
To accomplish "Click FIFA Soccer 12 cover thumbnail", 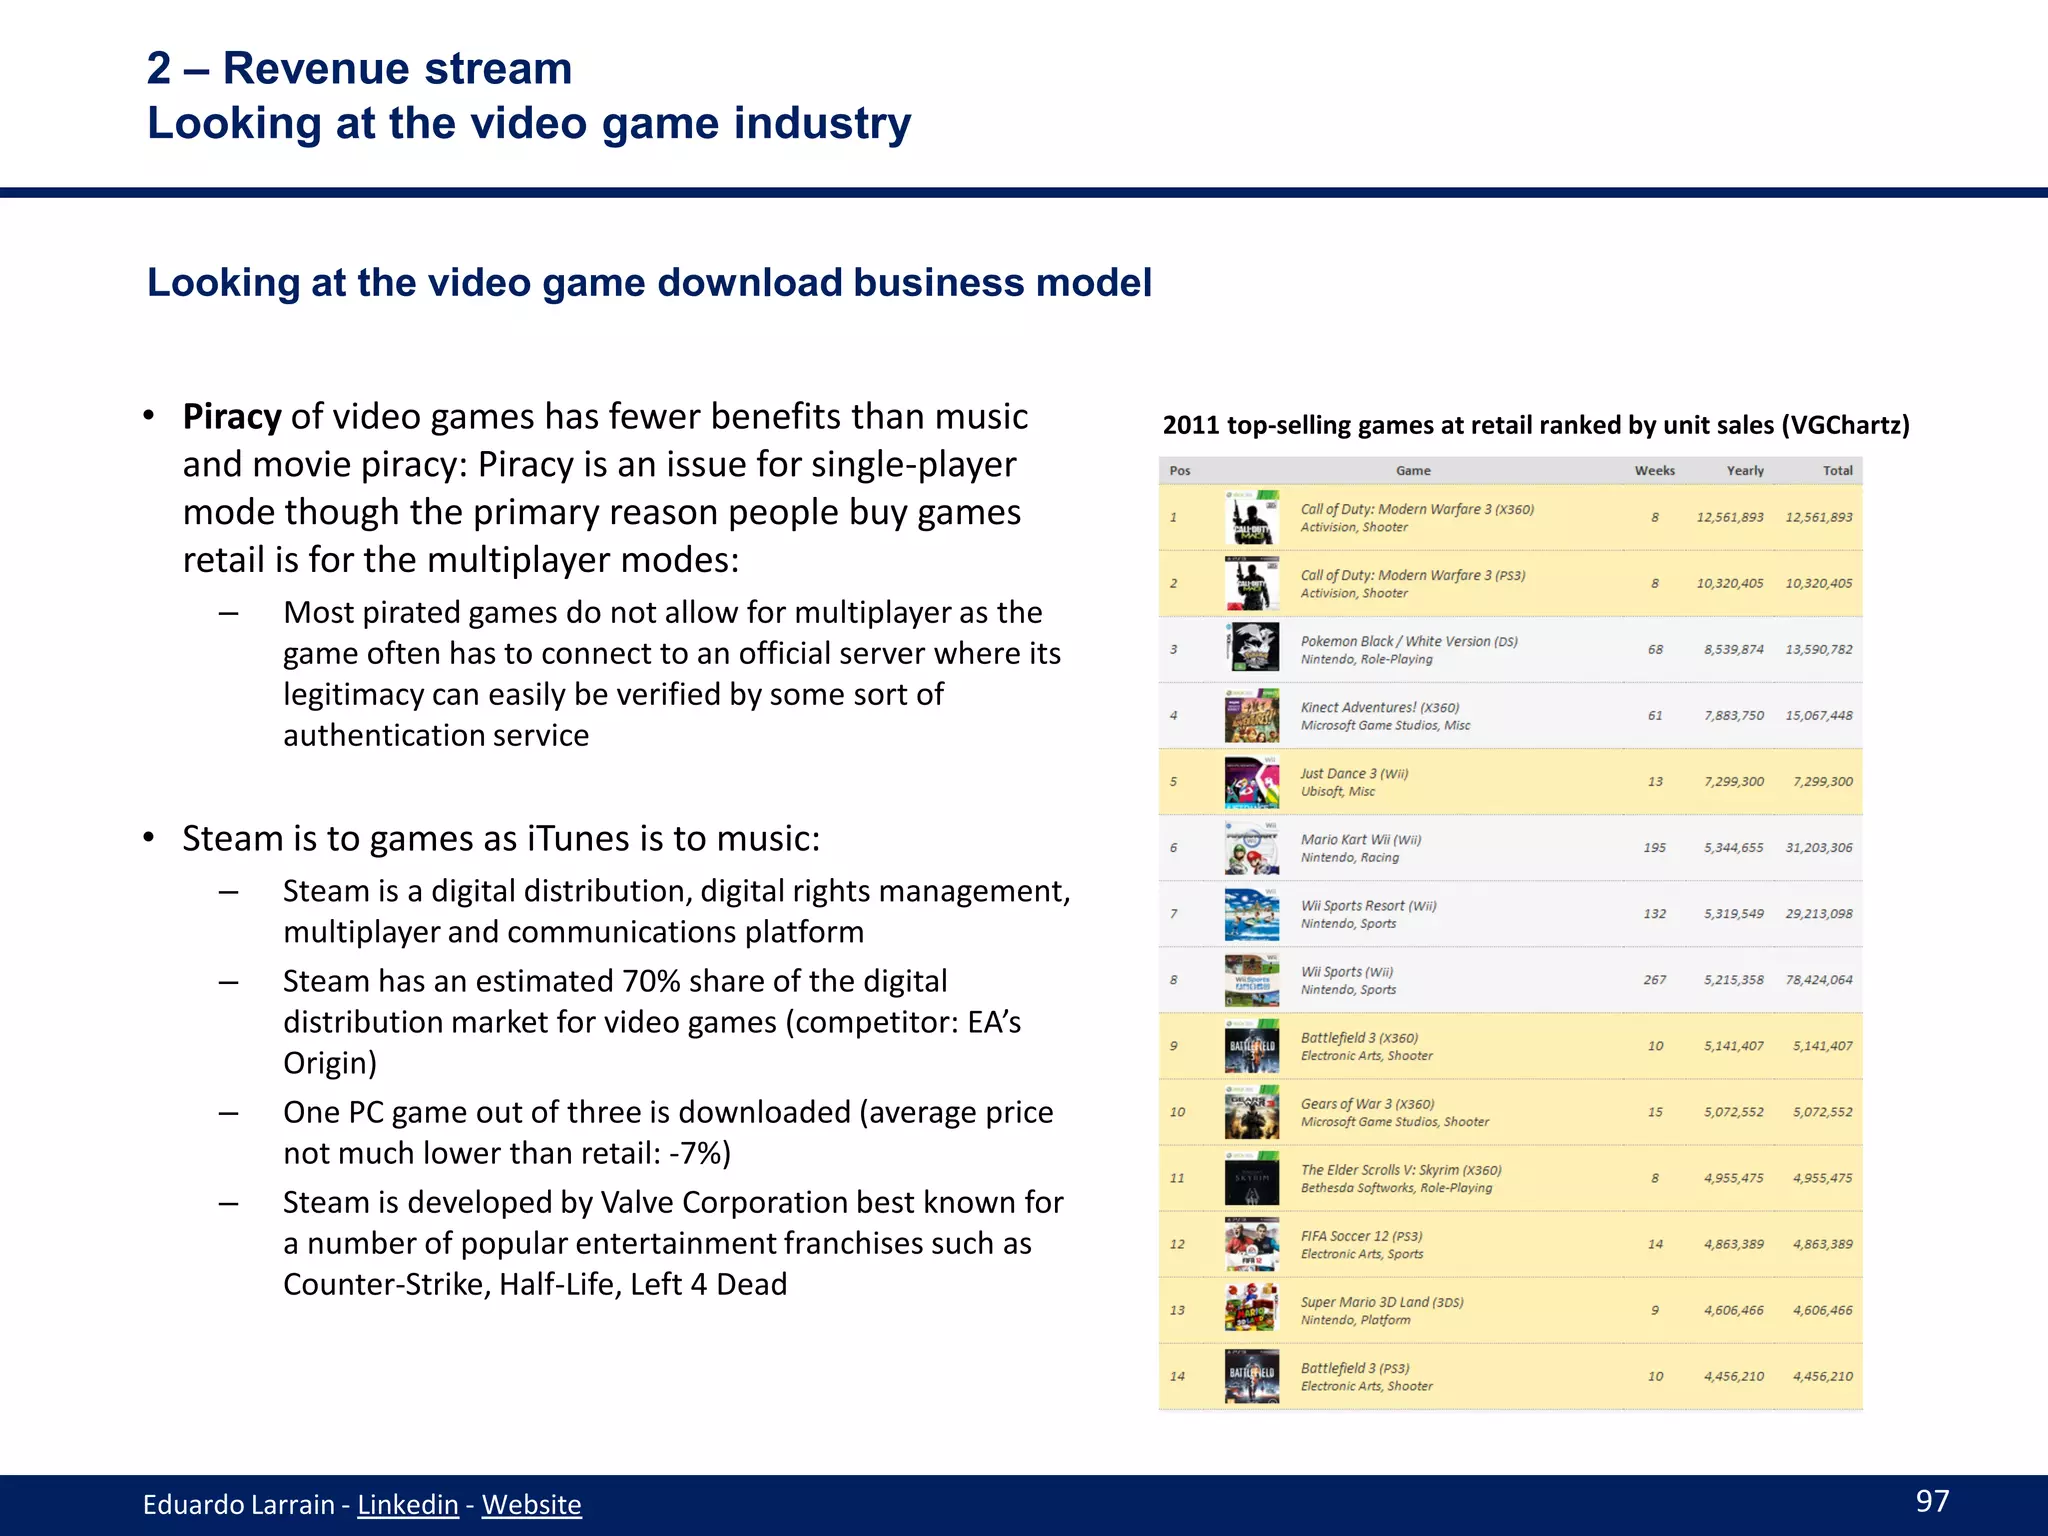I will tap(1252, 1244).
